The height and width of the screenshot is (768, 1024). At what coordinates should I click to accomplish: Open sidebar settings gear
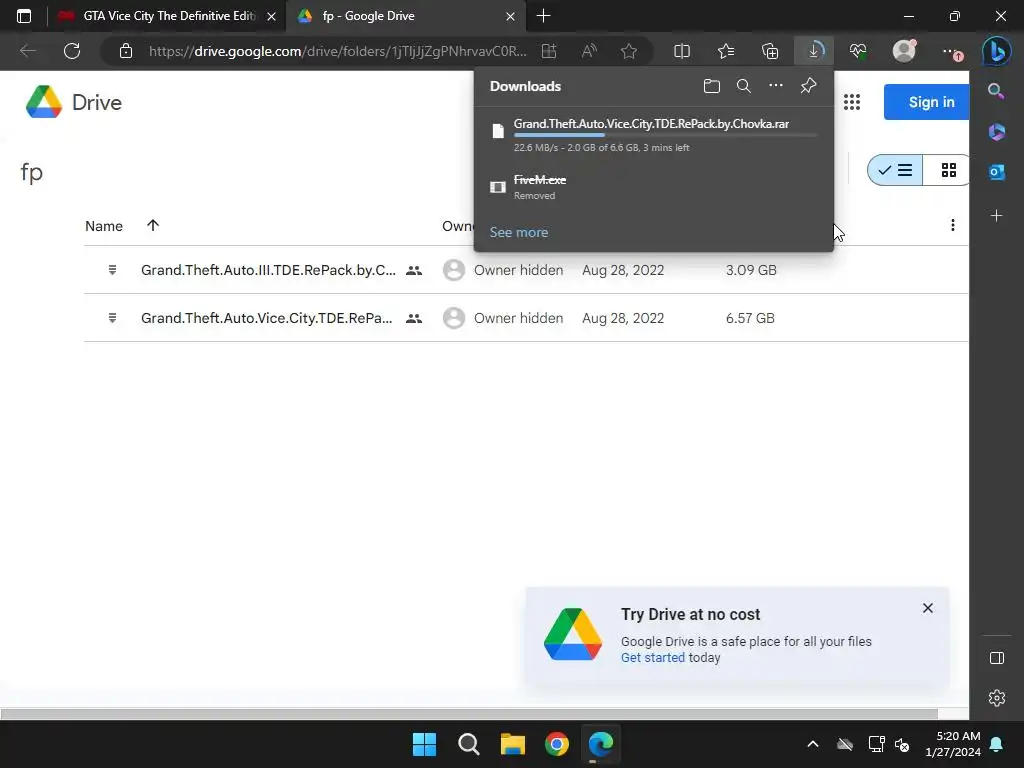(997, 697)
